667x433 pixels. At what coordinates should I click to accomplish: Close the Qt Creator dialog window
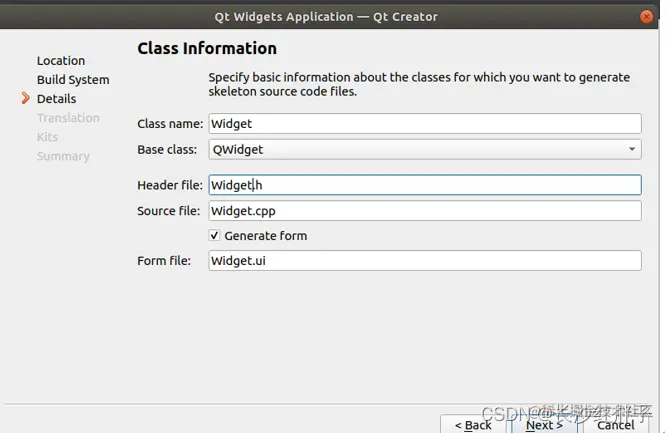point(646,17)
